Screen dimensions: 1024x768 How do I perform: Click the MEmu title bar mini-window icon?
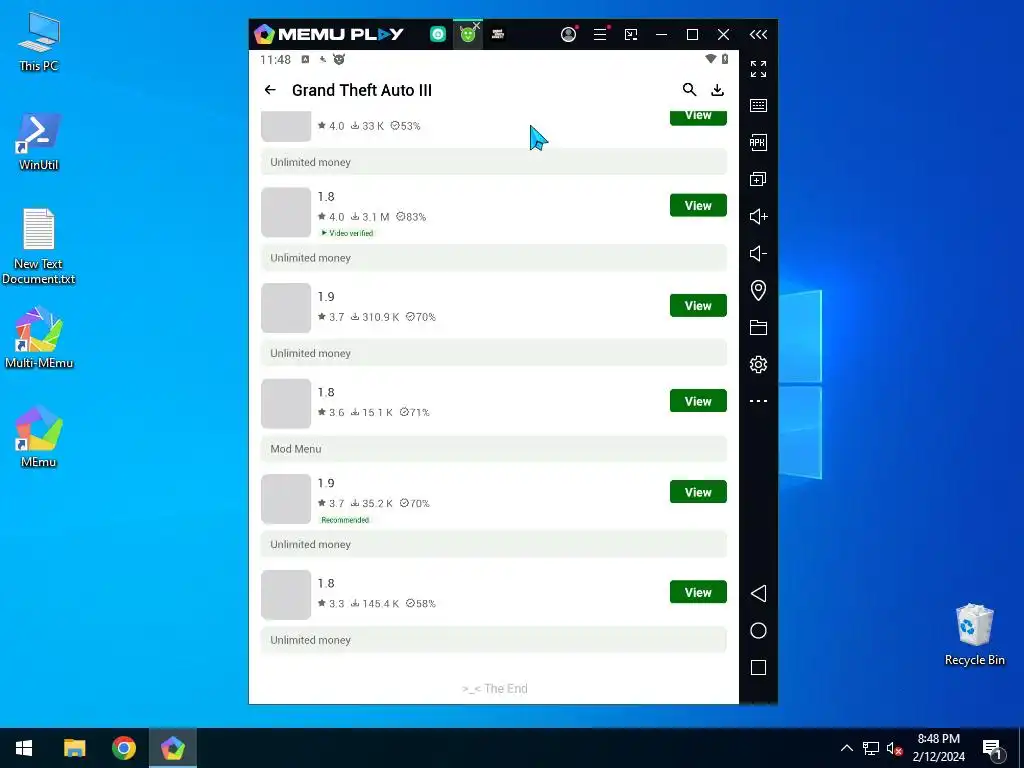pos(631,35)
